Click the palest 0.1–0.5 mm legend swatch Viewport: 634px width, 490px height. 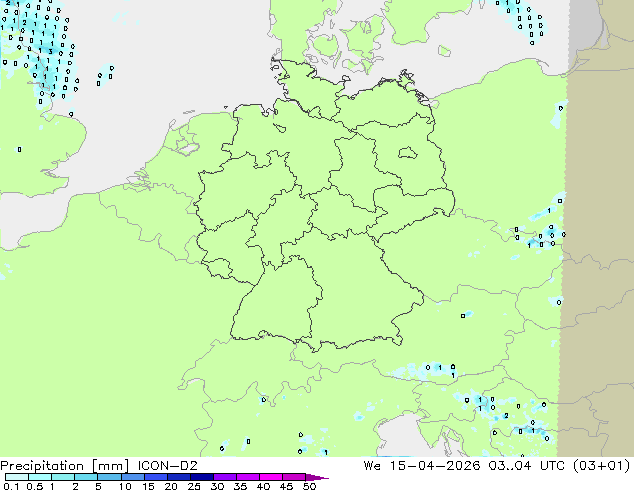coord(17,477)
